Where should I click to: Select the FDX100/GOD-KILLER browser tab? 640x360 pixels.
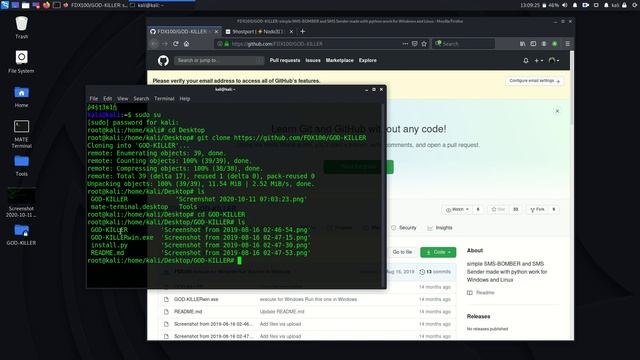tap(184, 31)
